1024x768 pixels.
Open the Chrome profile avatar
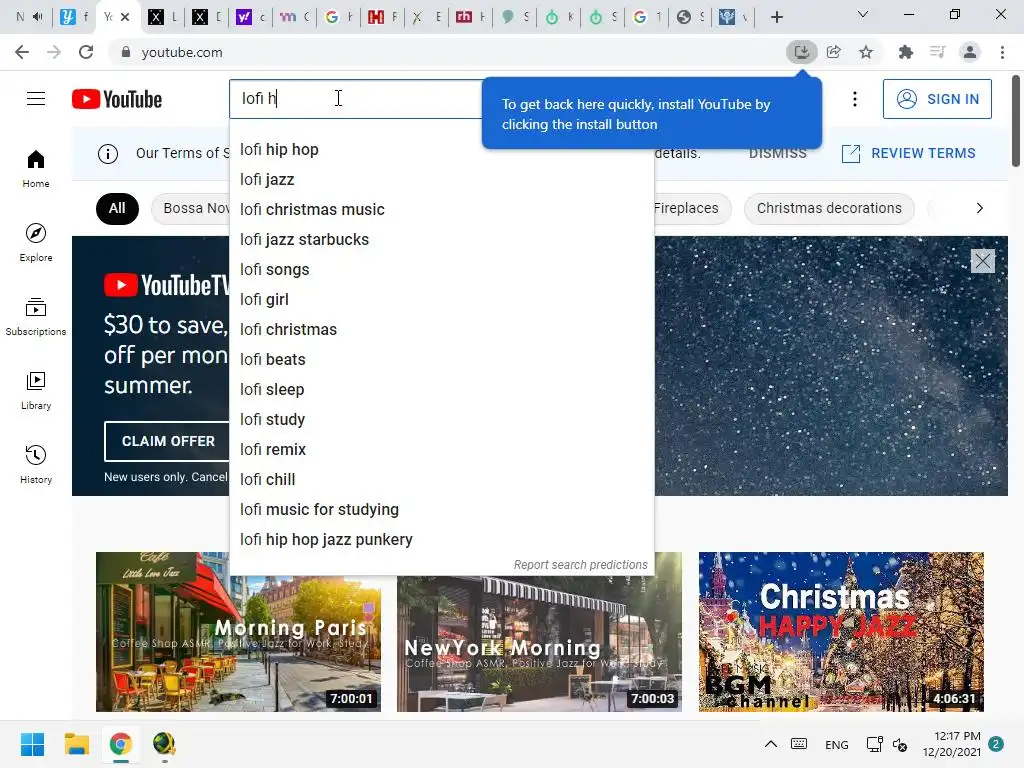(970, 52)
